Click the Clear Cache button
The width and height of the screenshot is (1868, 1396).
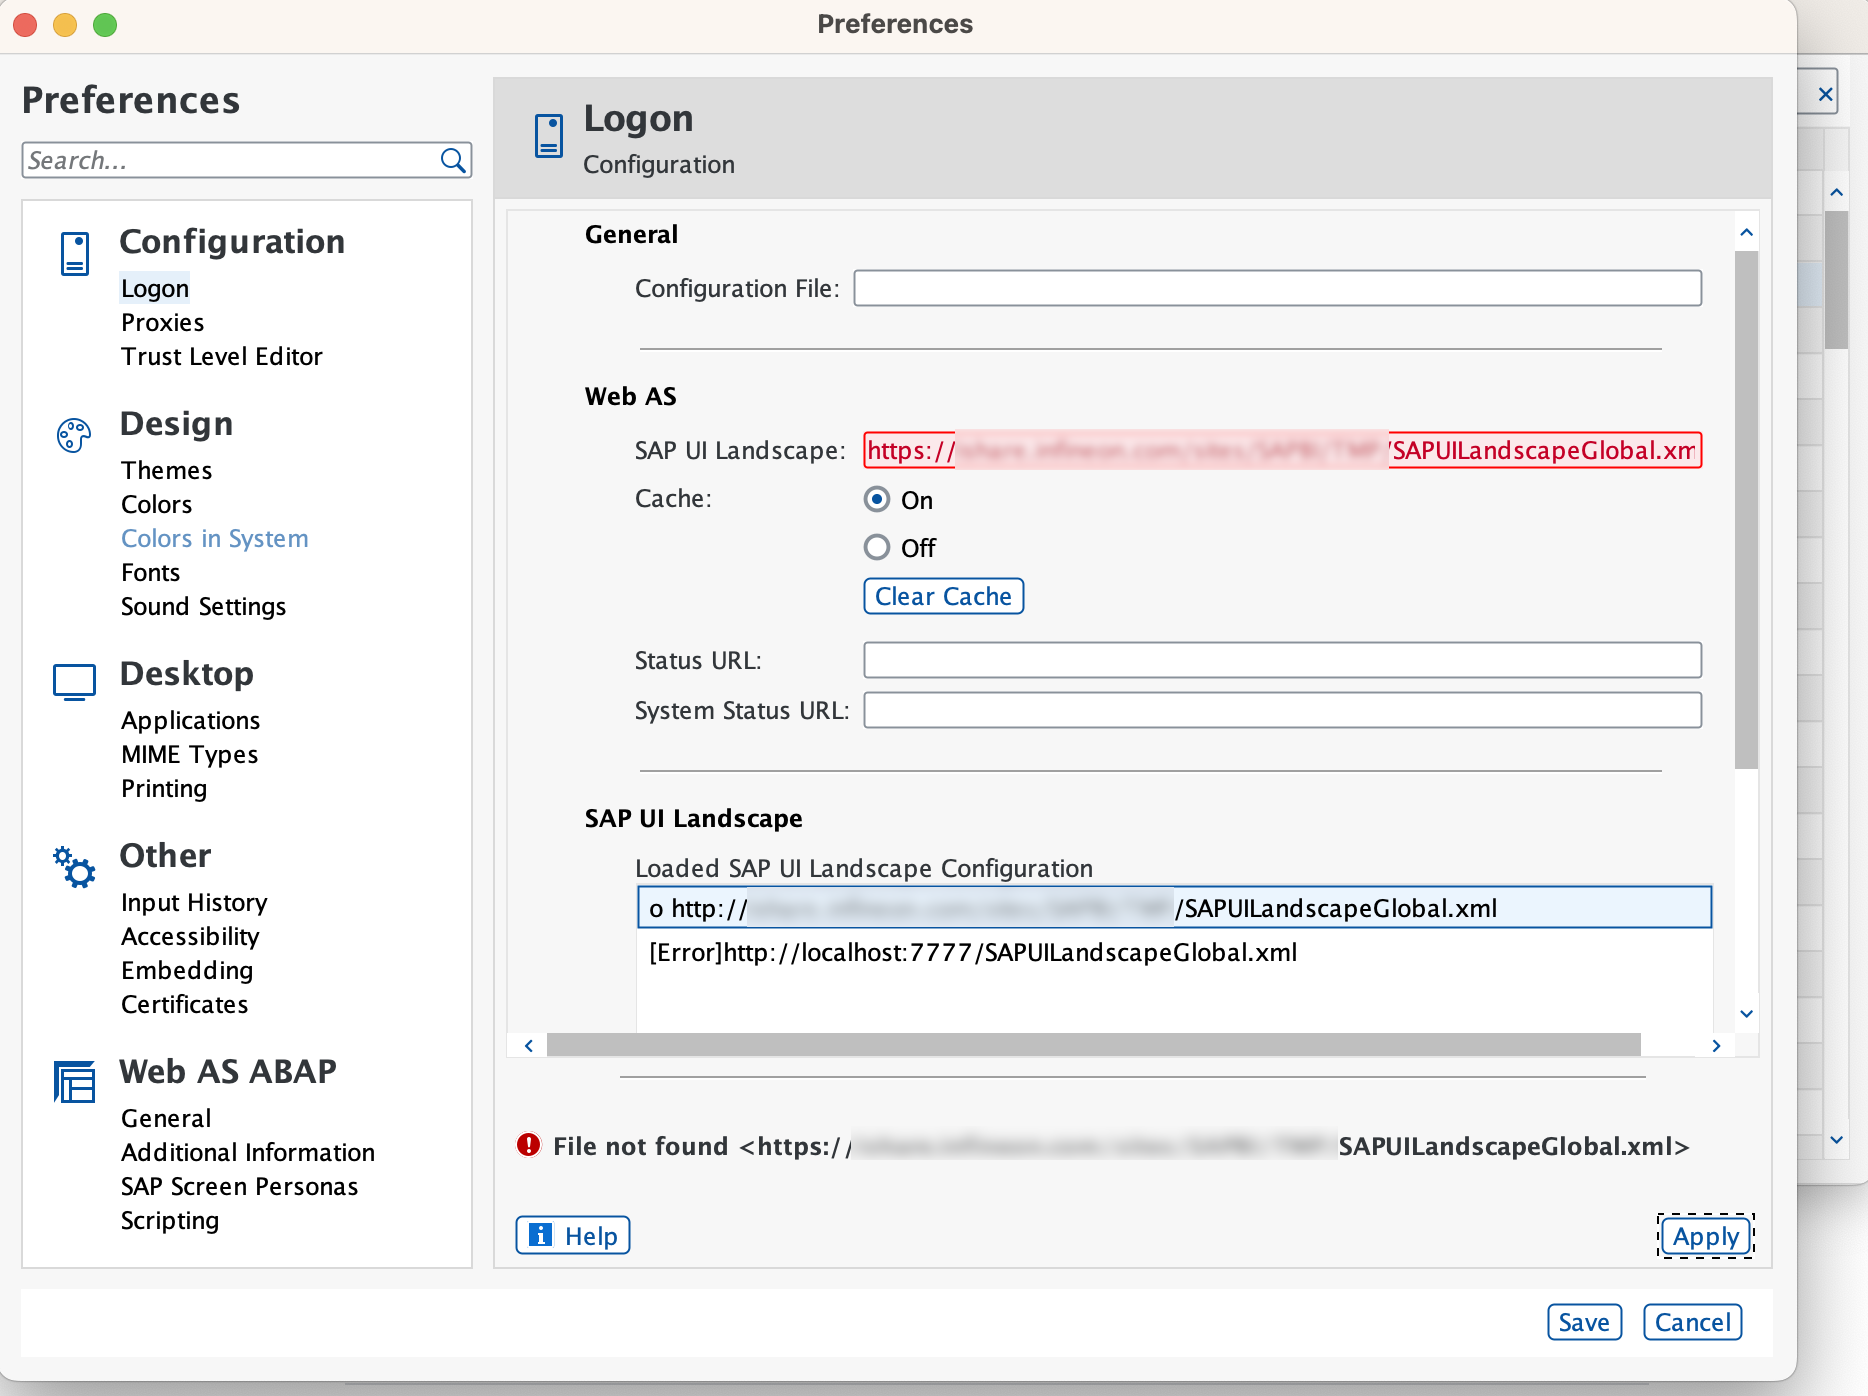click(x=943, y=596)
